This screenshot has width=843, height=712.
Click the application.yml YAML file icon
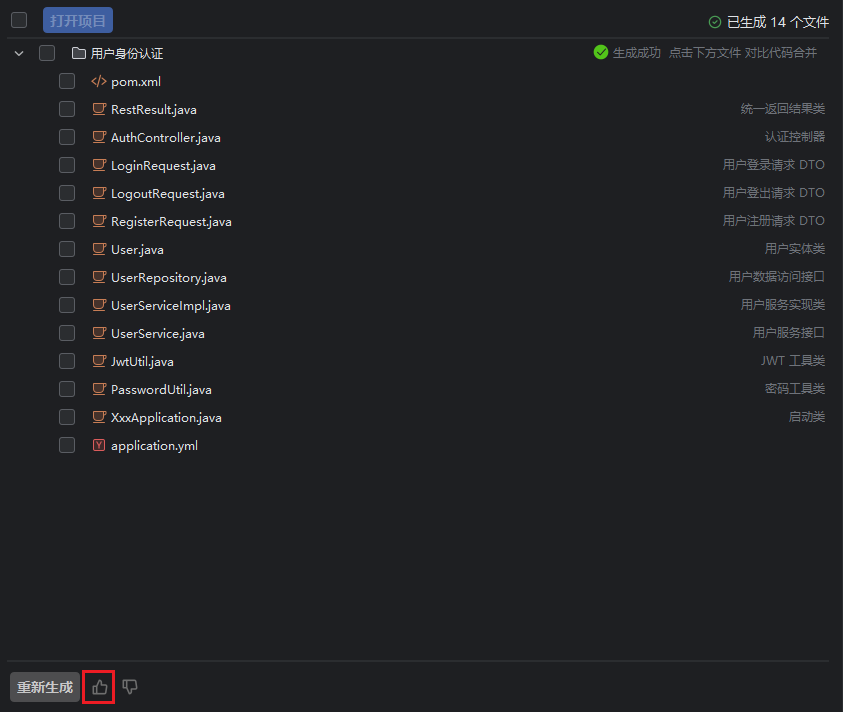[x=98, y=445]
